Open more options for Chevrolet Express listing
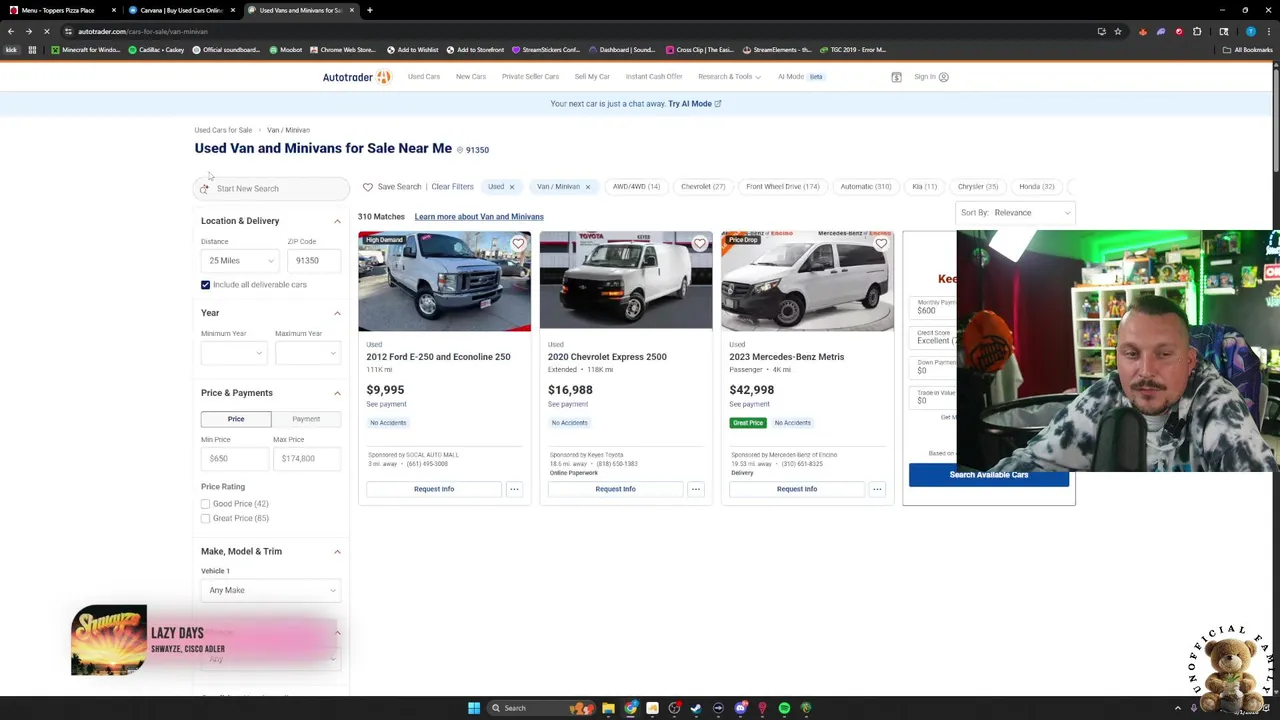 (x=695, y=489)
